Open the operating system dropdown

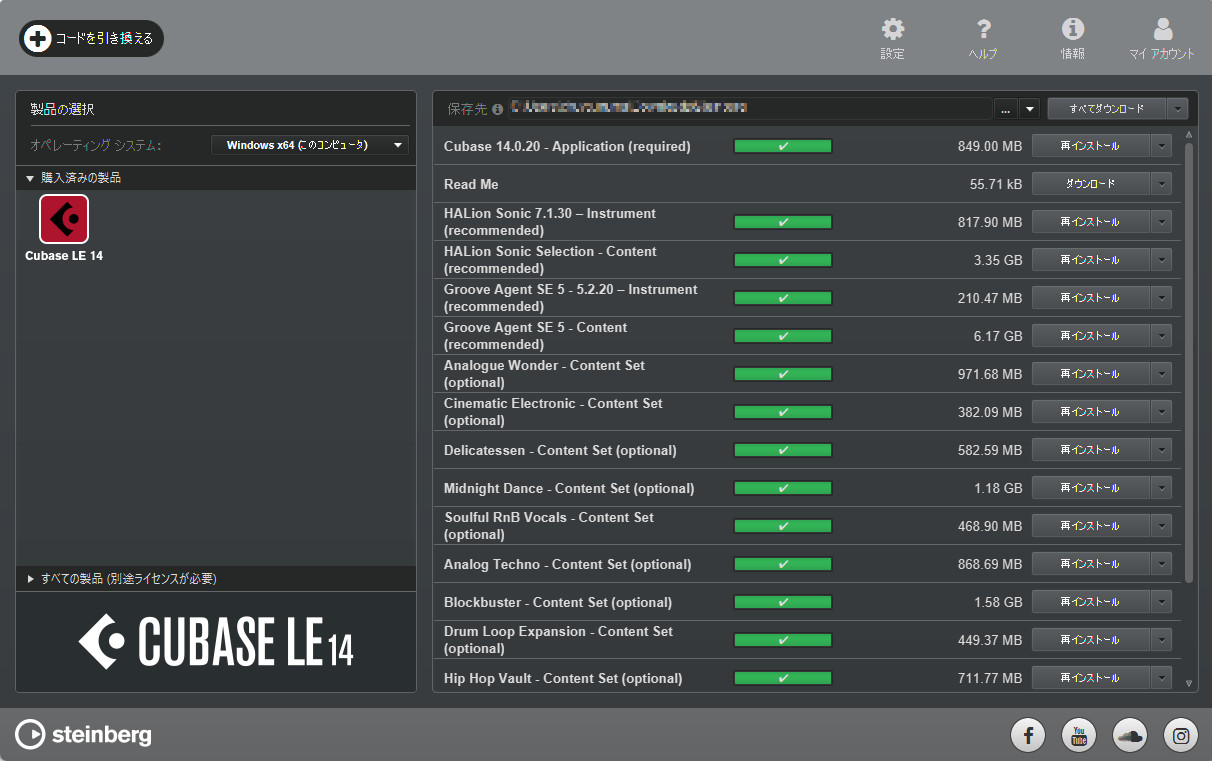click(x=310, y=145)
